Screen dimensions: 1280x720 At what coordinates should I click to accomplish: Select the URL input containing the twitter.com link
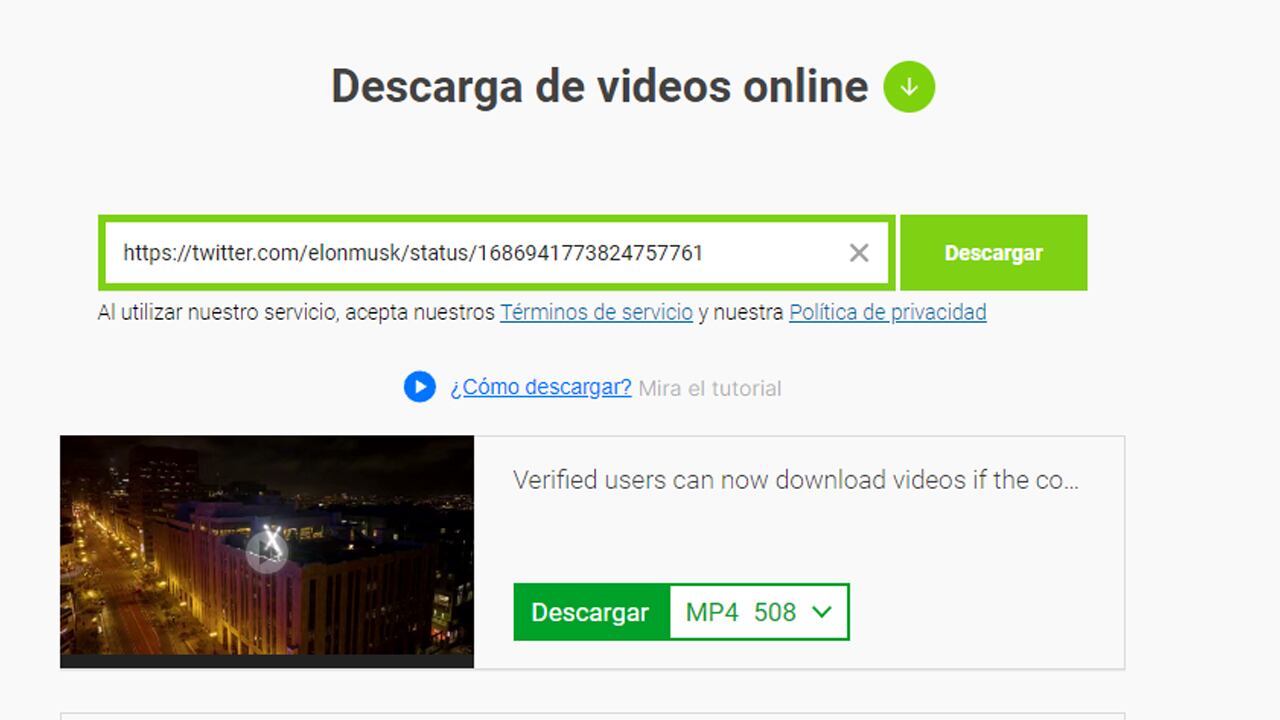coord(450,253)
